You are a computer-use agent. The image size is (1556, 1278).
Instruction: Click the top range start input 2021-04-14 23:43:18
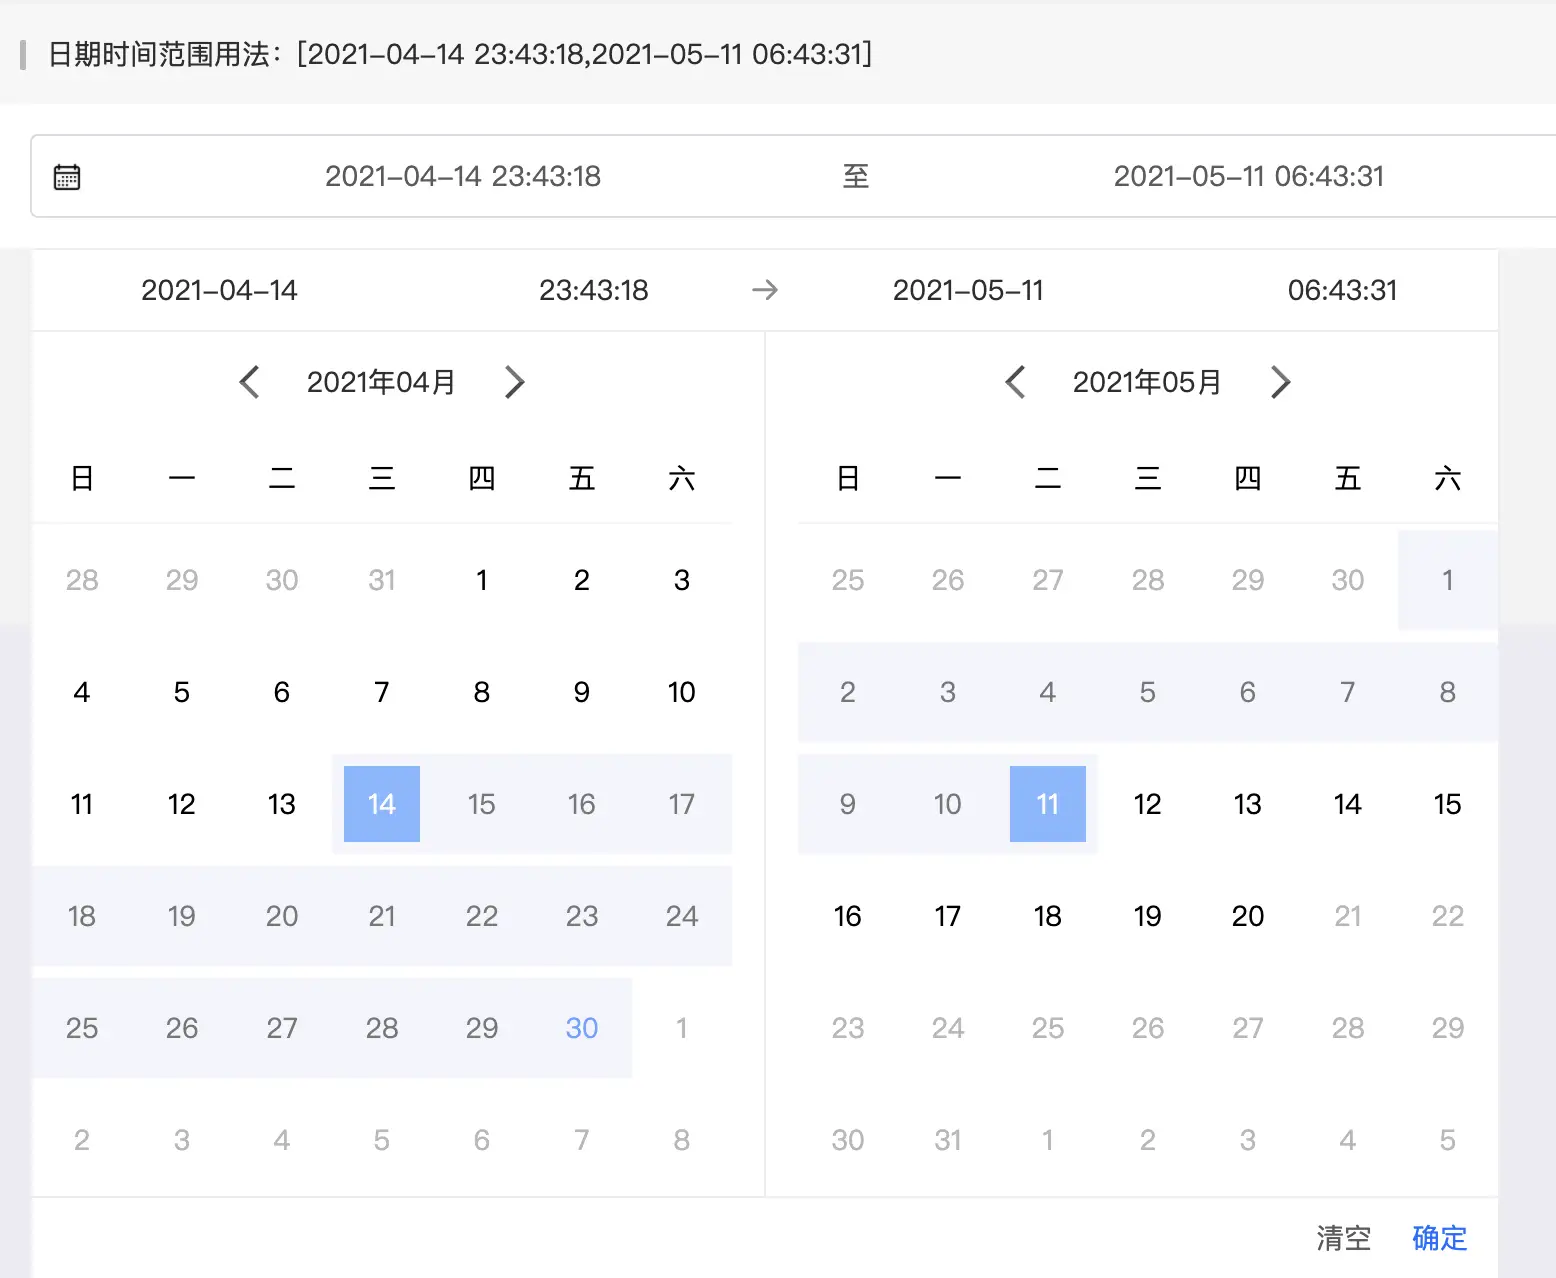[463, 177]
